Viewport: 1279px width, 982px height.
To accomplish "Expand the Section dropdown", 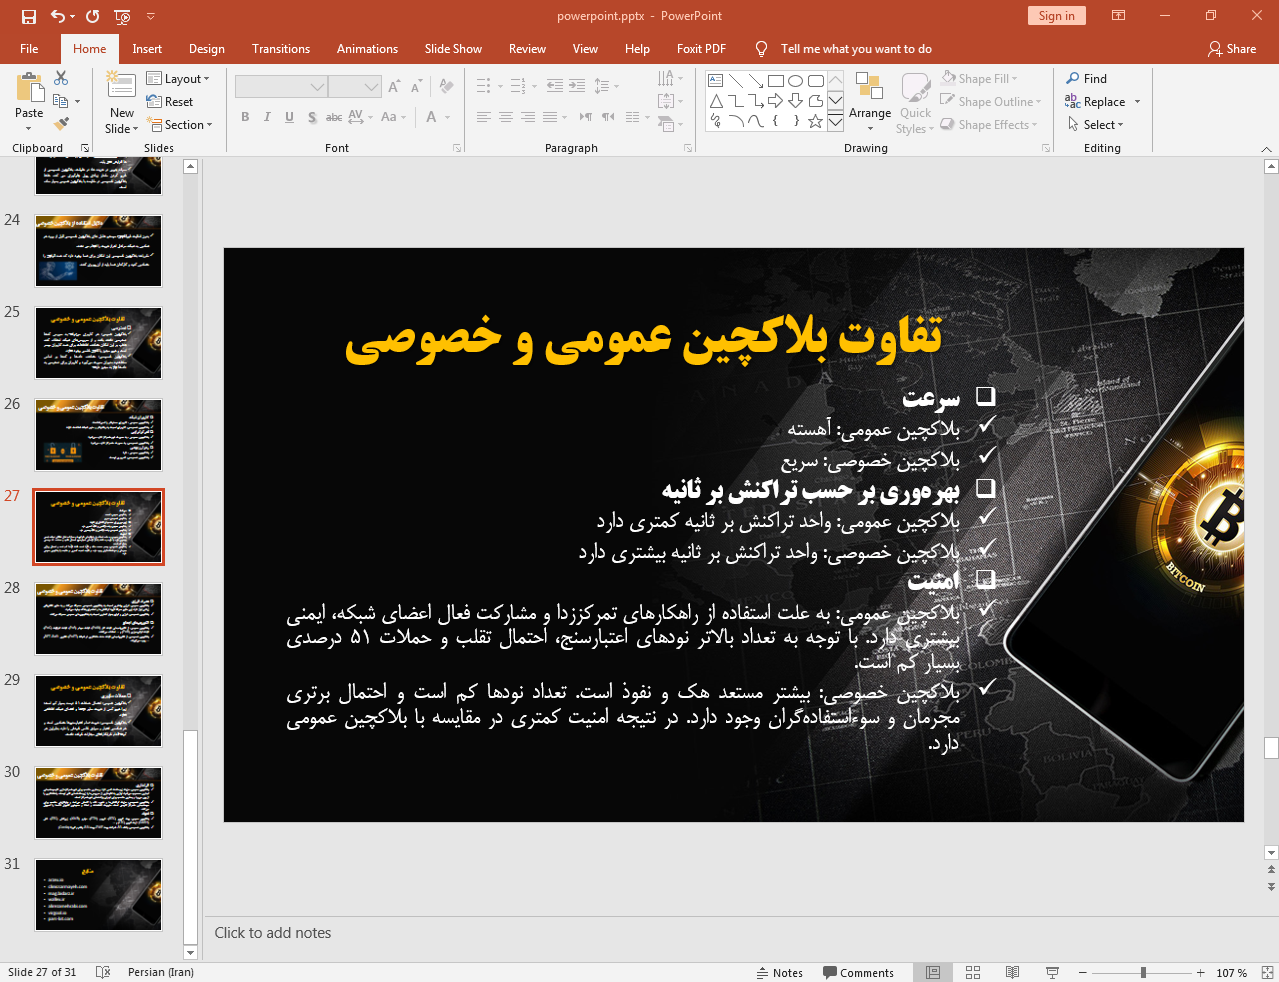I will 180,125.
